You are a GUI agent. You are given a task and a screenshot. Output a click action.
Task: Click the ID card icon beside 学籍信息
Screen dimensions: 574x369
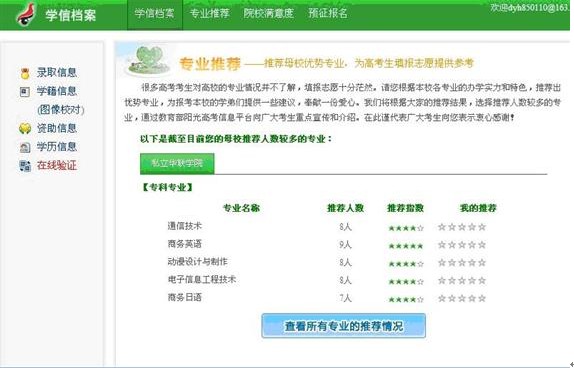(25, 91)
